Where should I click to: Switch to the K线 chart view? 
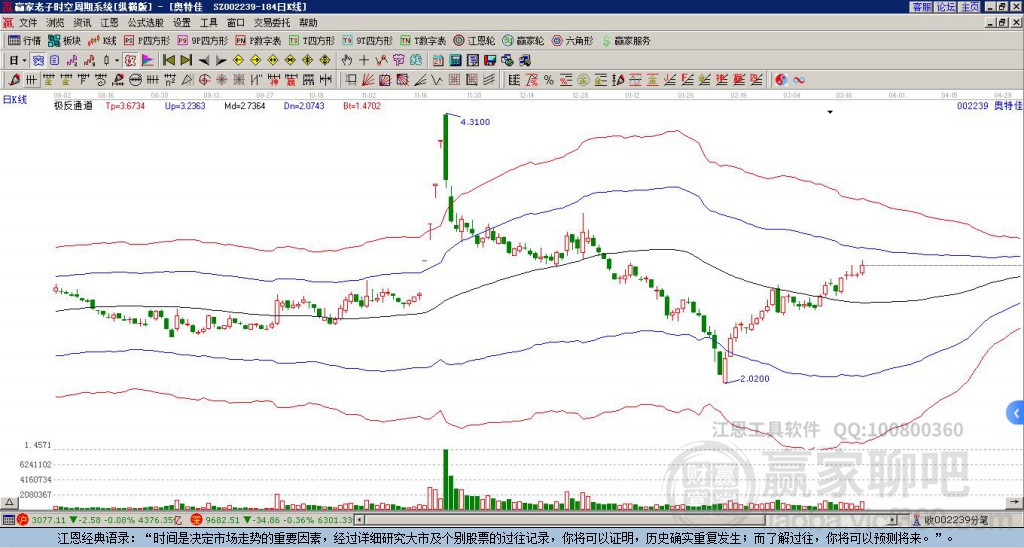click(x=101, y=40)
